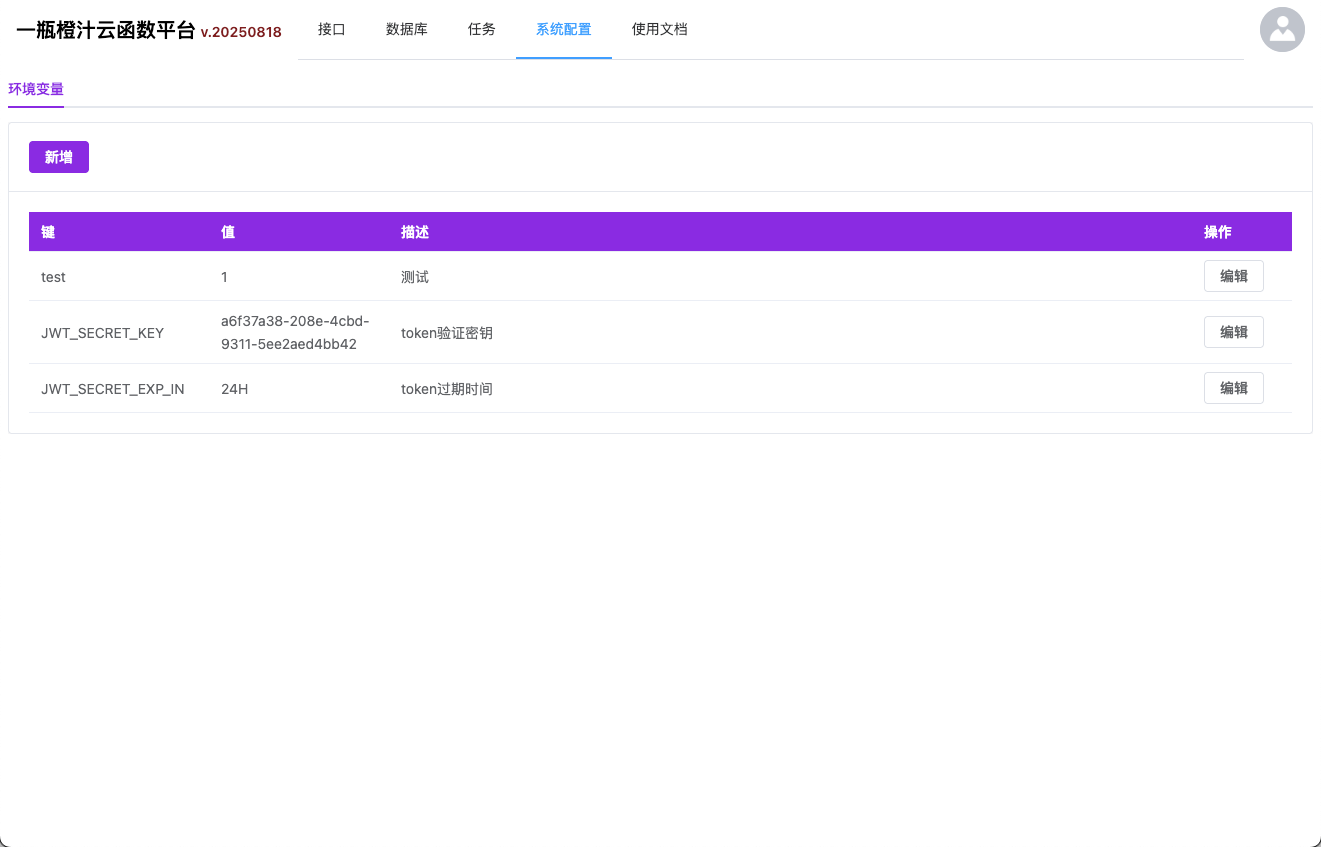Click the 键 column header
This screenshot has height=847, width=1321.
click(x=48, y=232)
